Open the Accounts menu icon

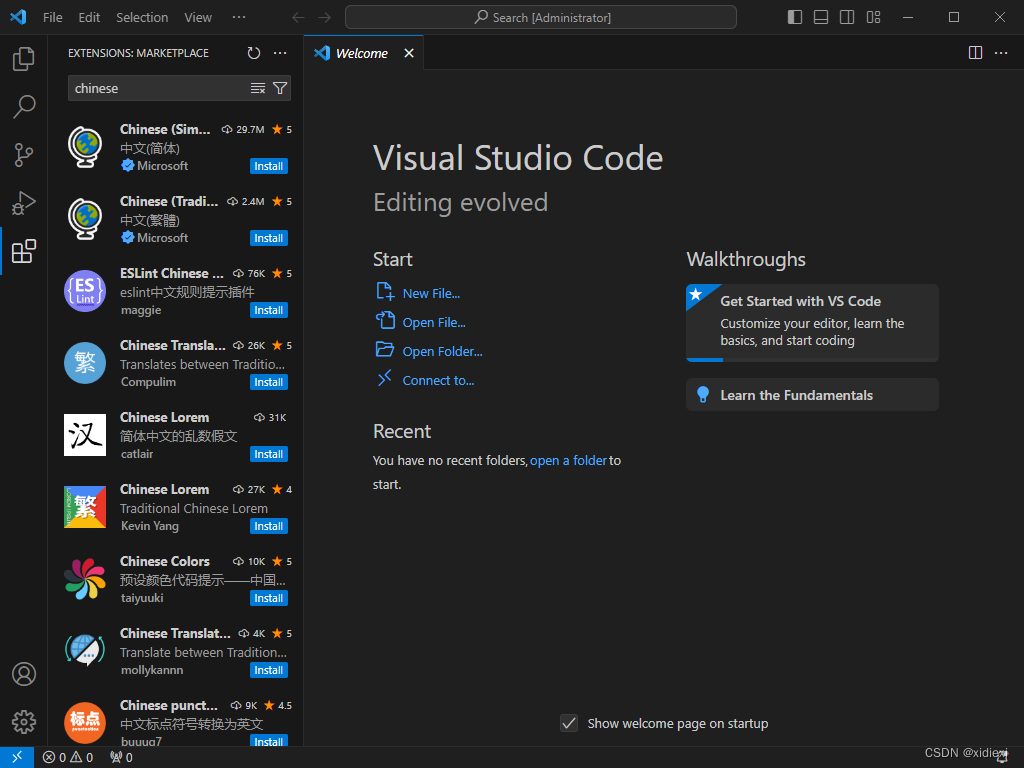tap(24, 674)
